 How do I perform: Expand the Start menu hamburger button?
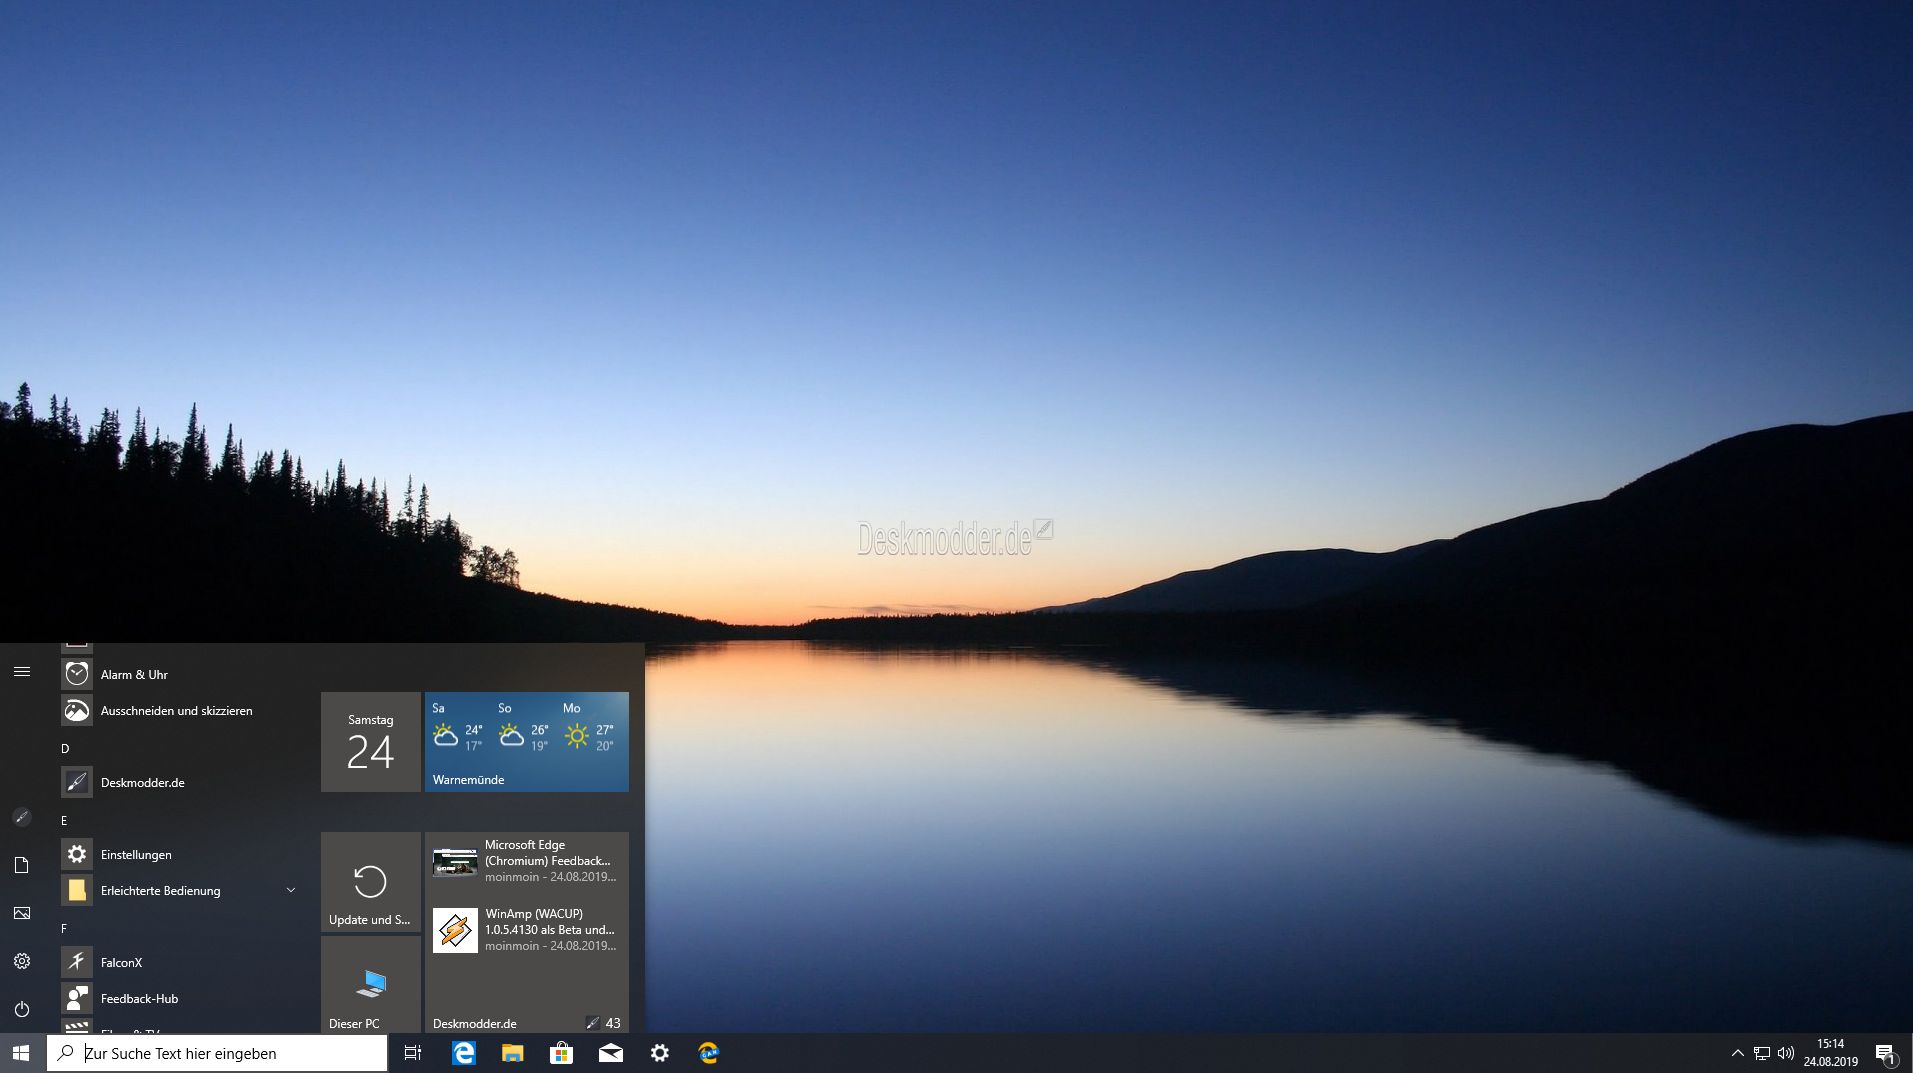[22, 672]
